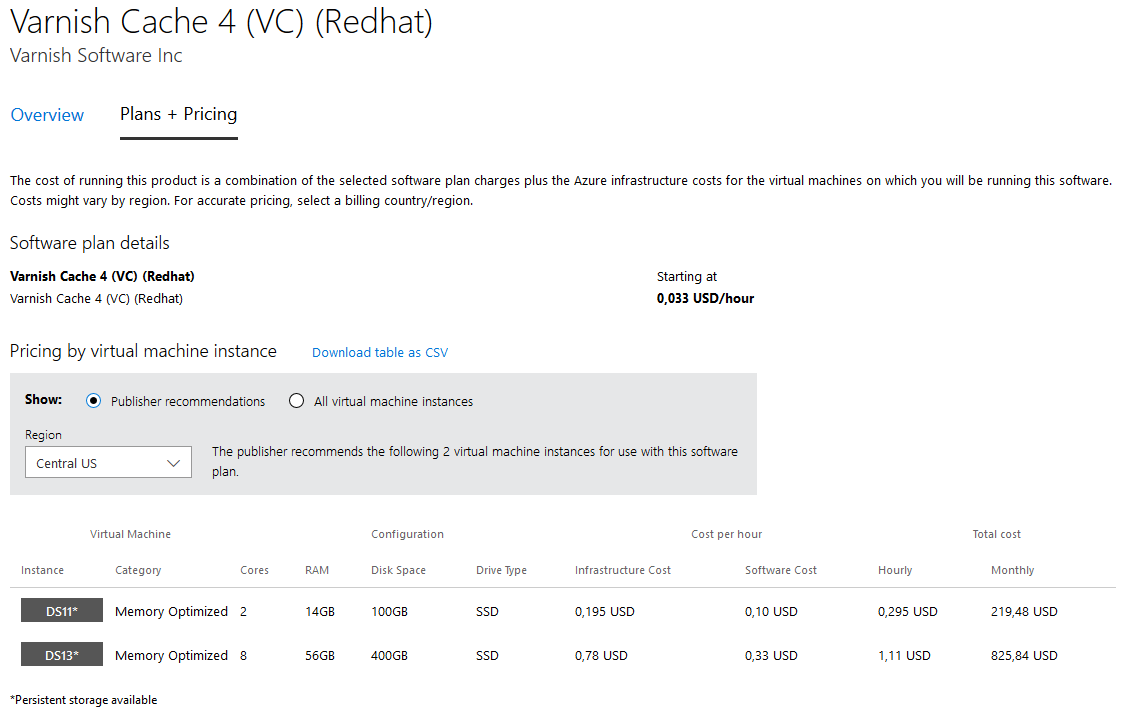Click the Persistent storage available footnote

(84, 700)
